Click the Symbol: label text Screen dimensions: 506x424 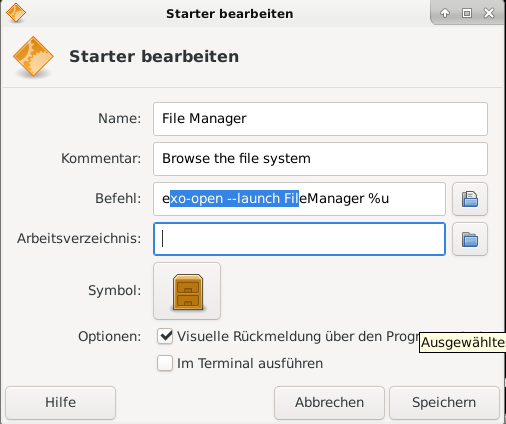(x=114, y=291)
